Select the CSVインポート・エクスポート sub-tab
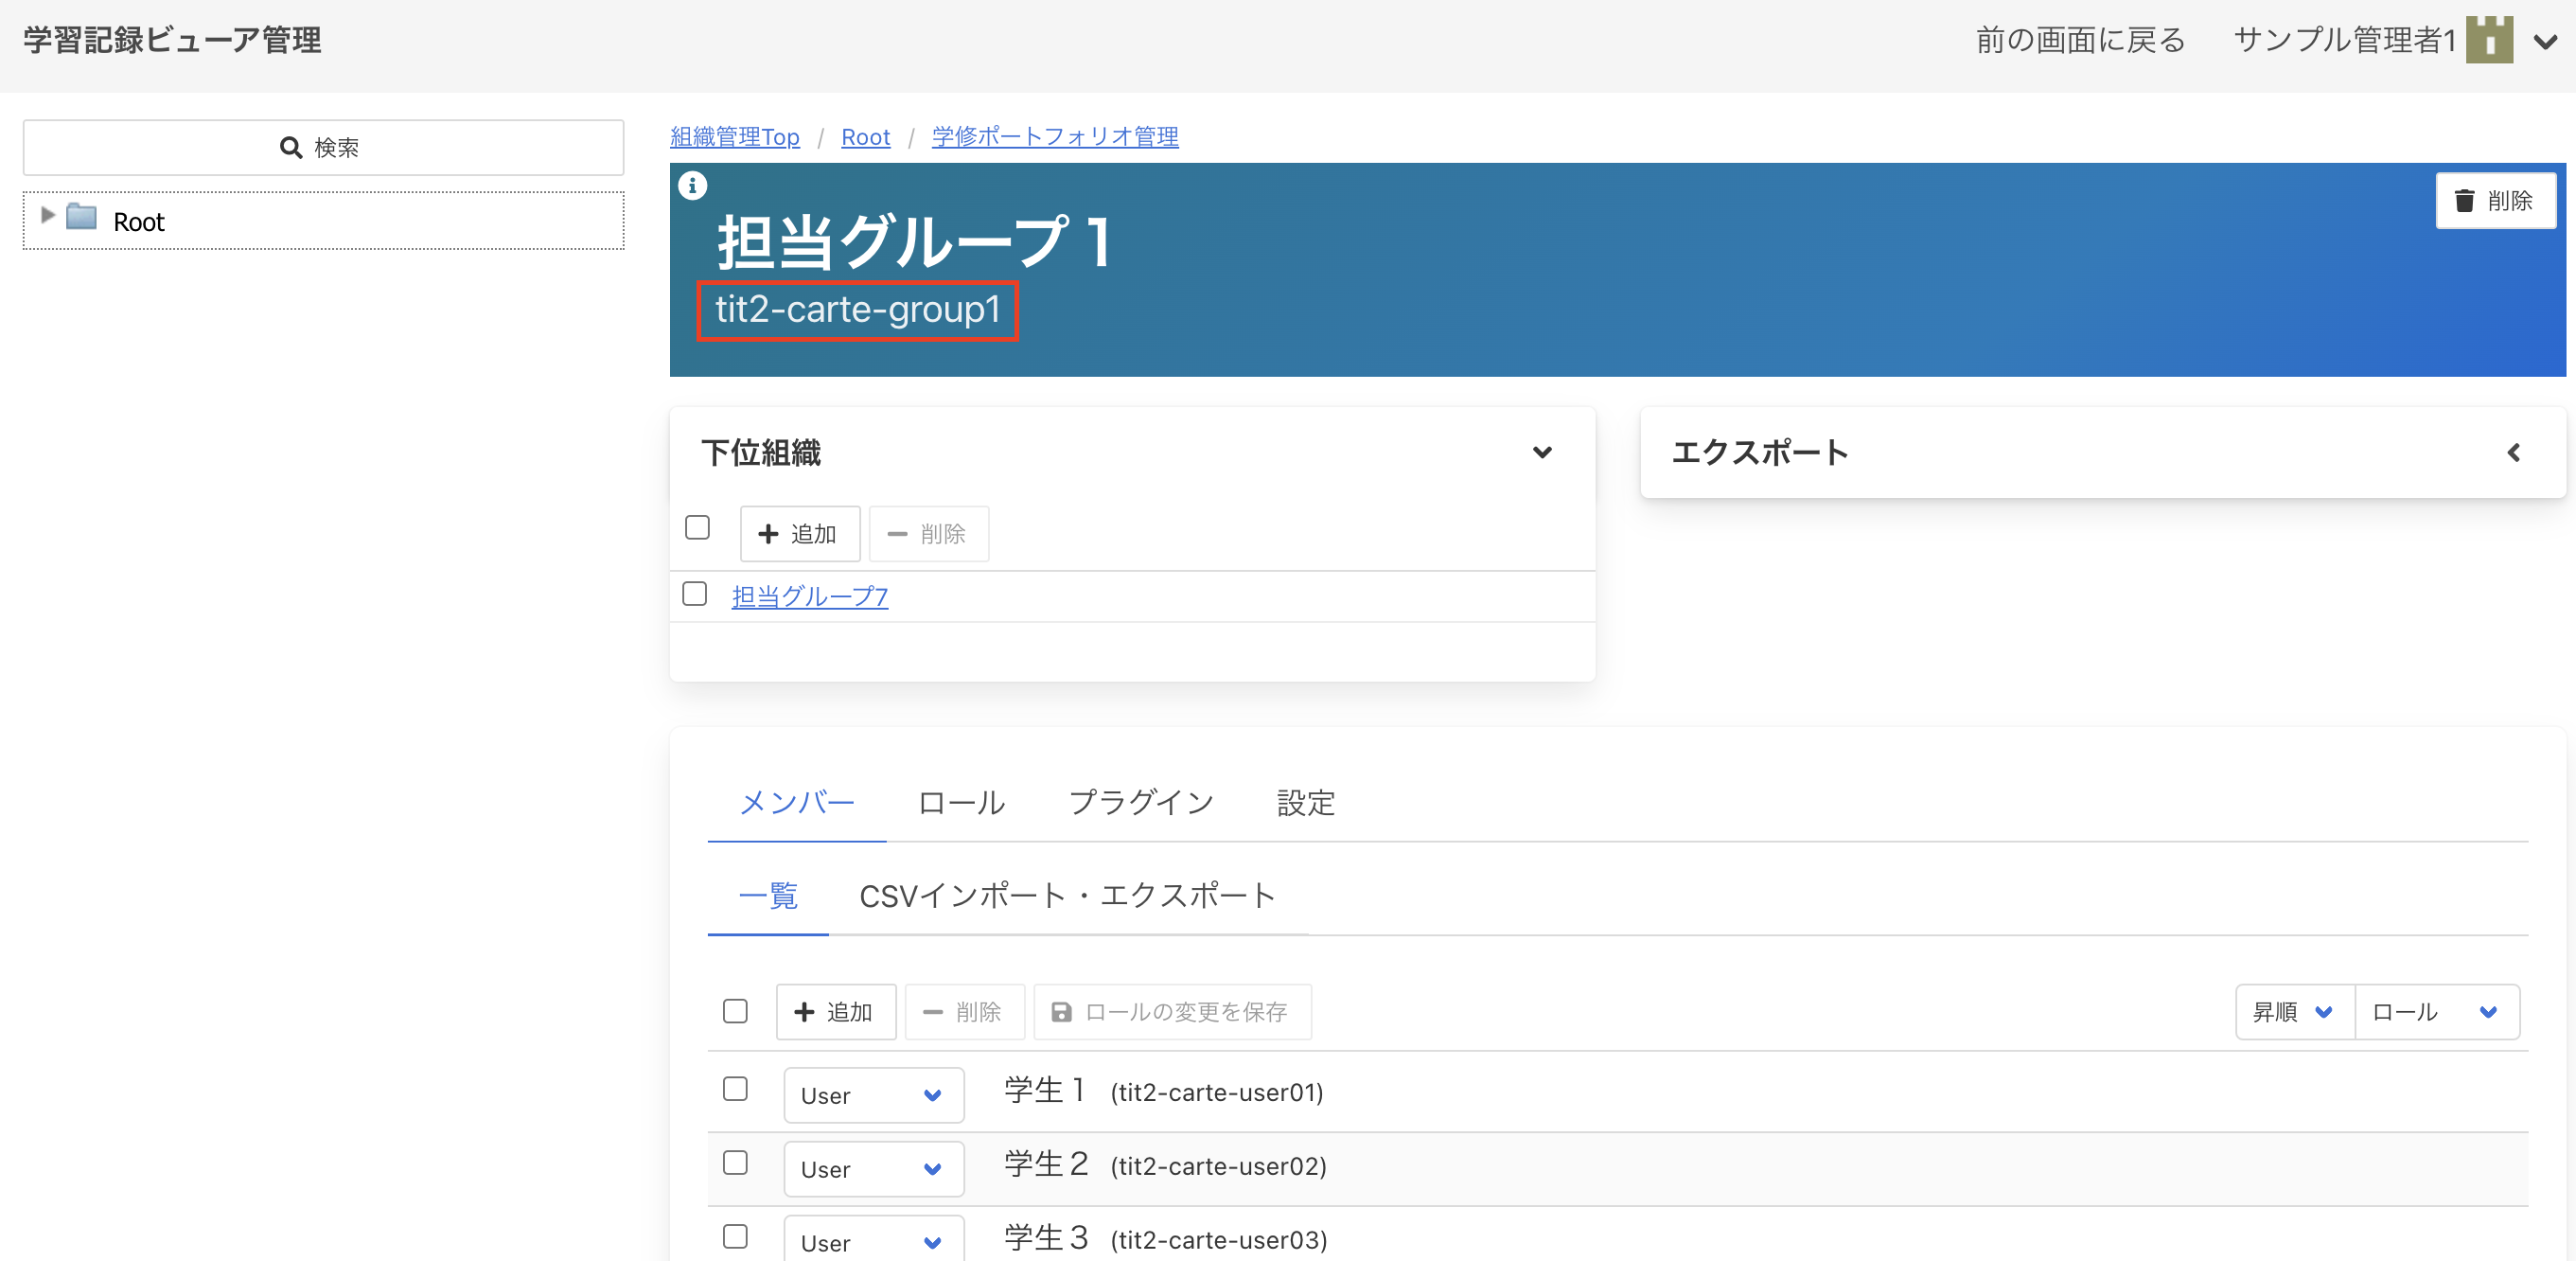 pyautogui.click(x=1067, y=895)
